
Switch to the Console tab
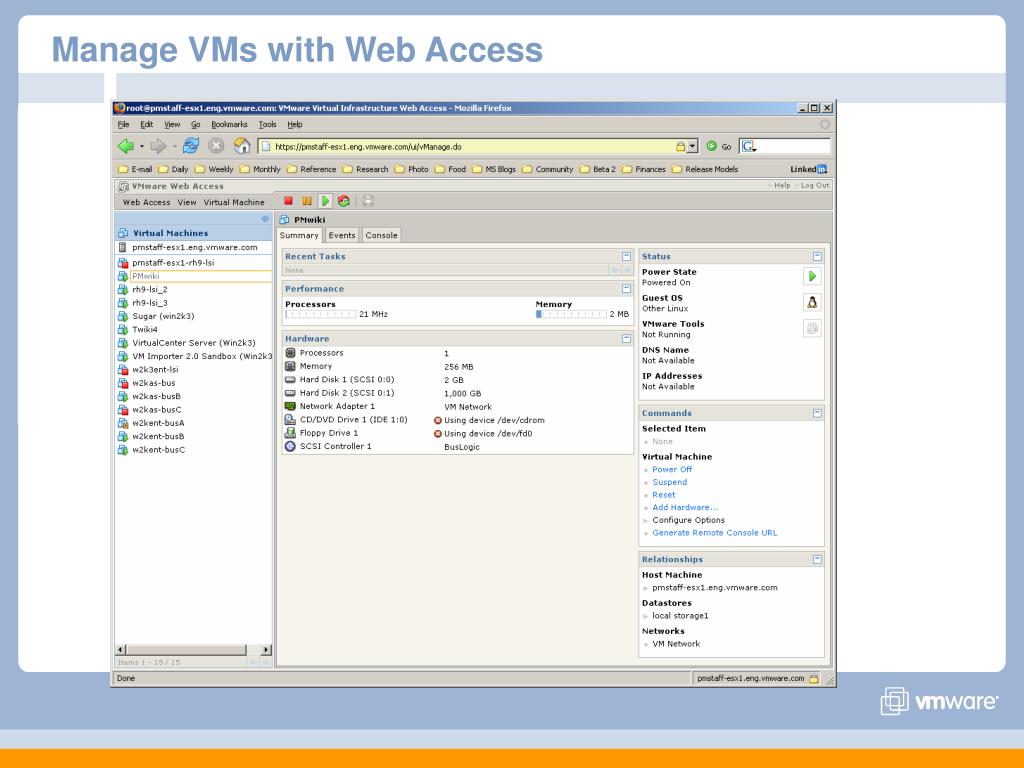tap(381, 235)
